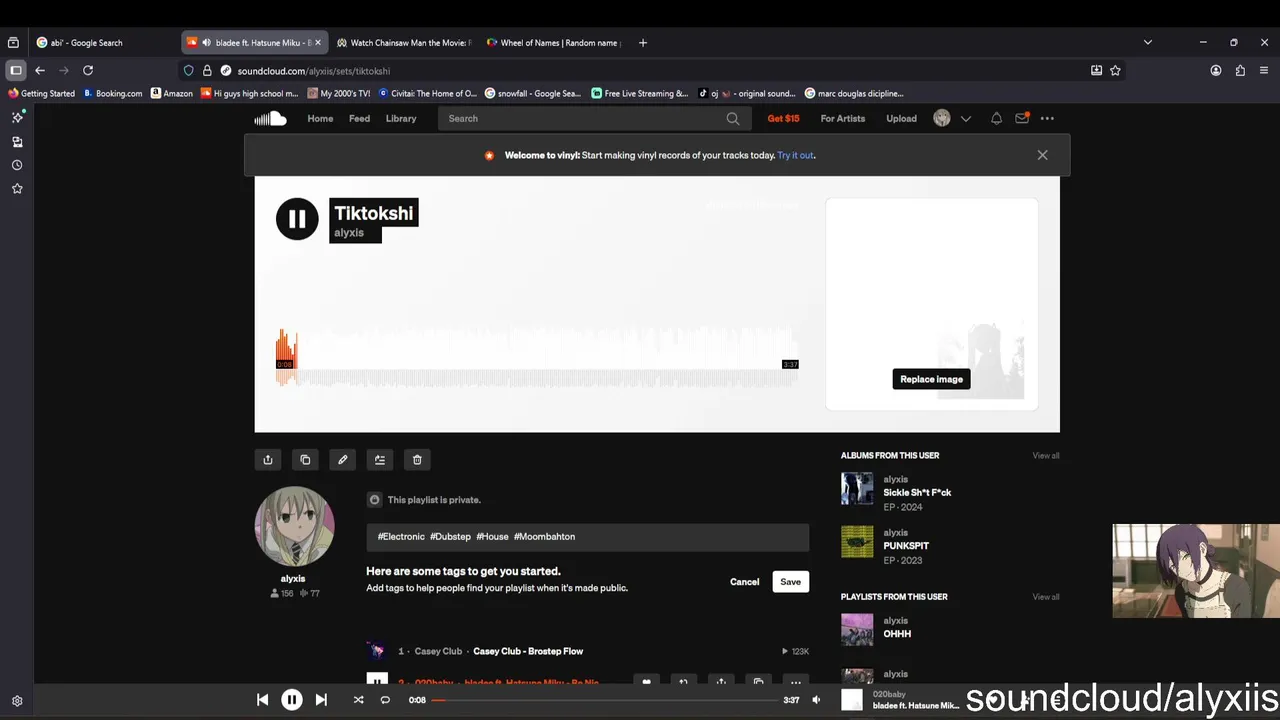Click the soundcloud.com address bar
Image resolution: width=1280 pixels, height=720 pixels.
point(640,71)
